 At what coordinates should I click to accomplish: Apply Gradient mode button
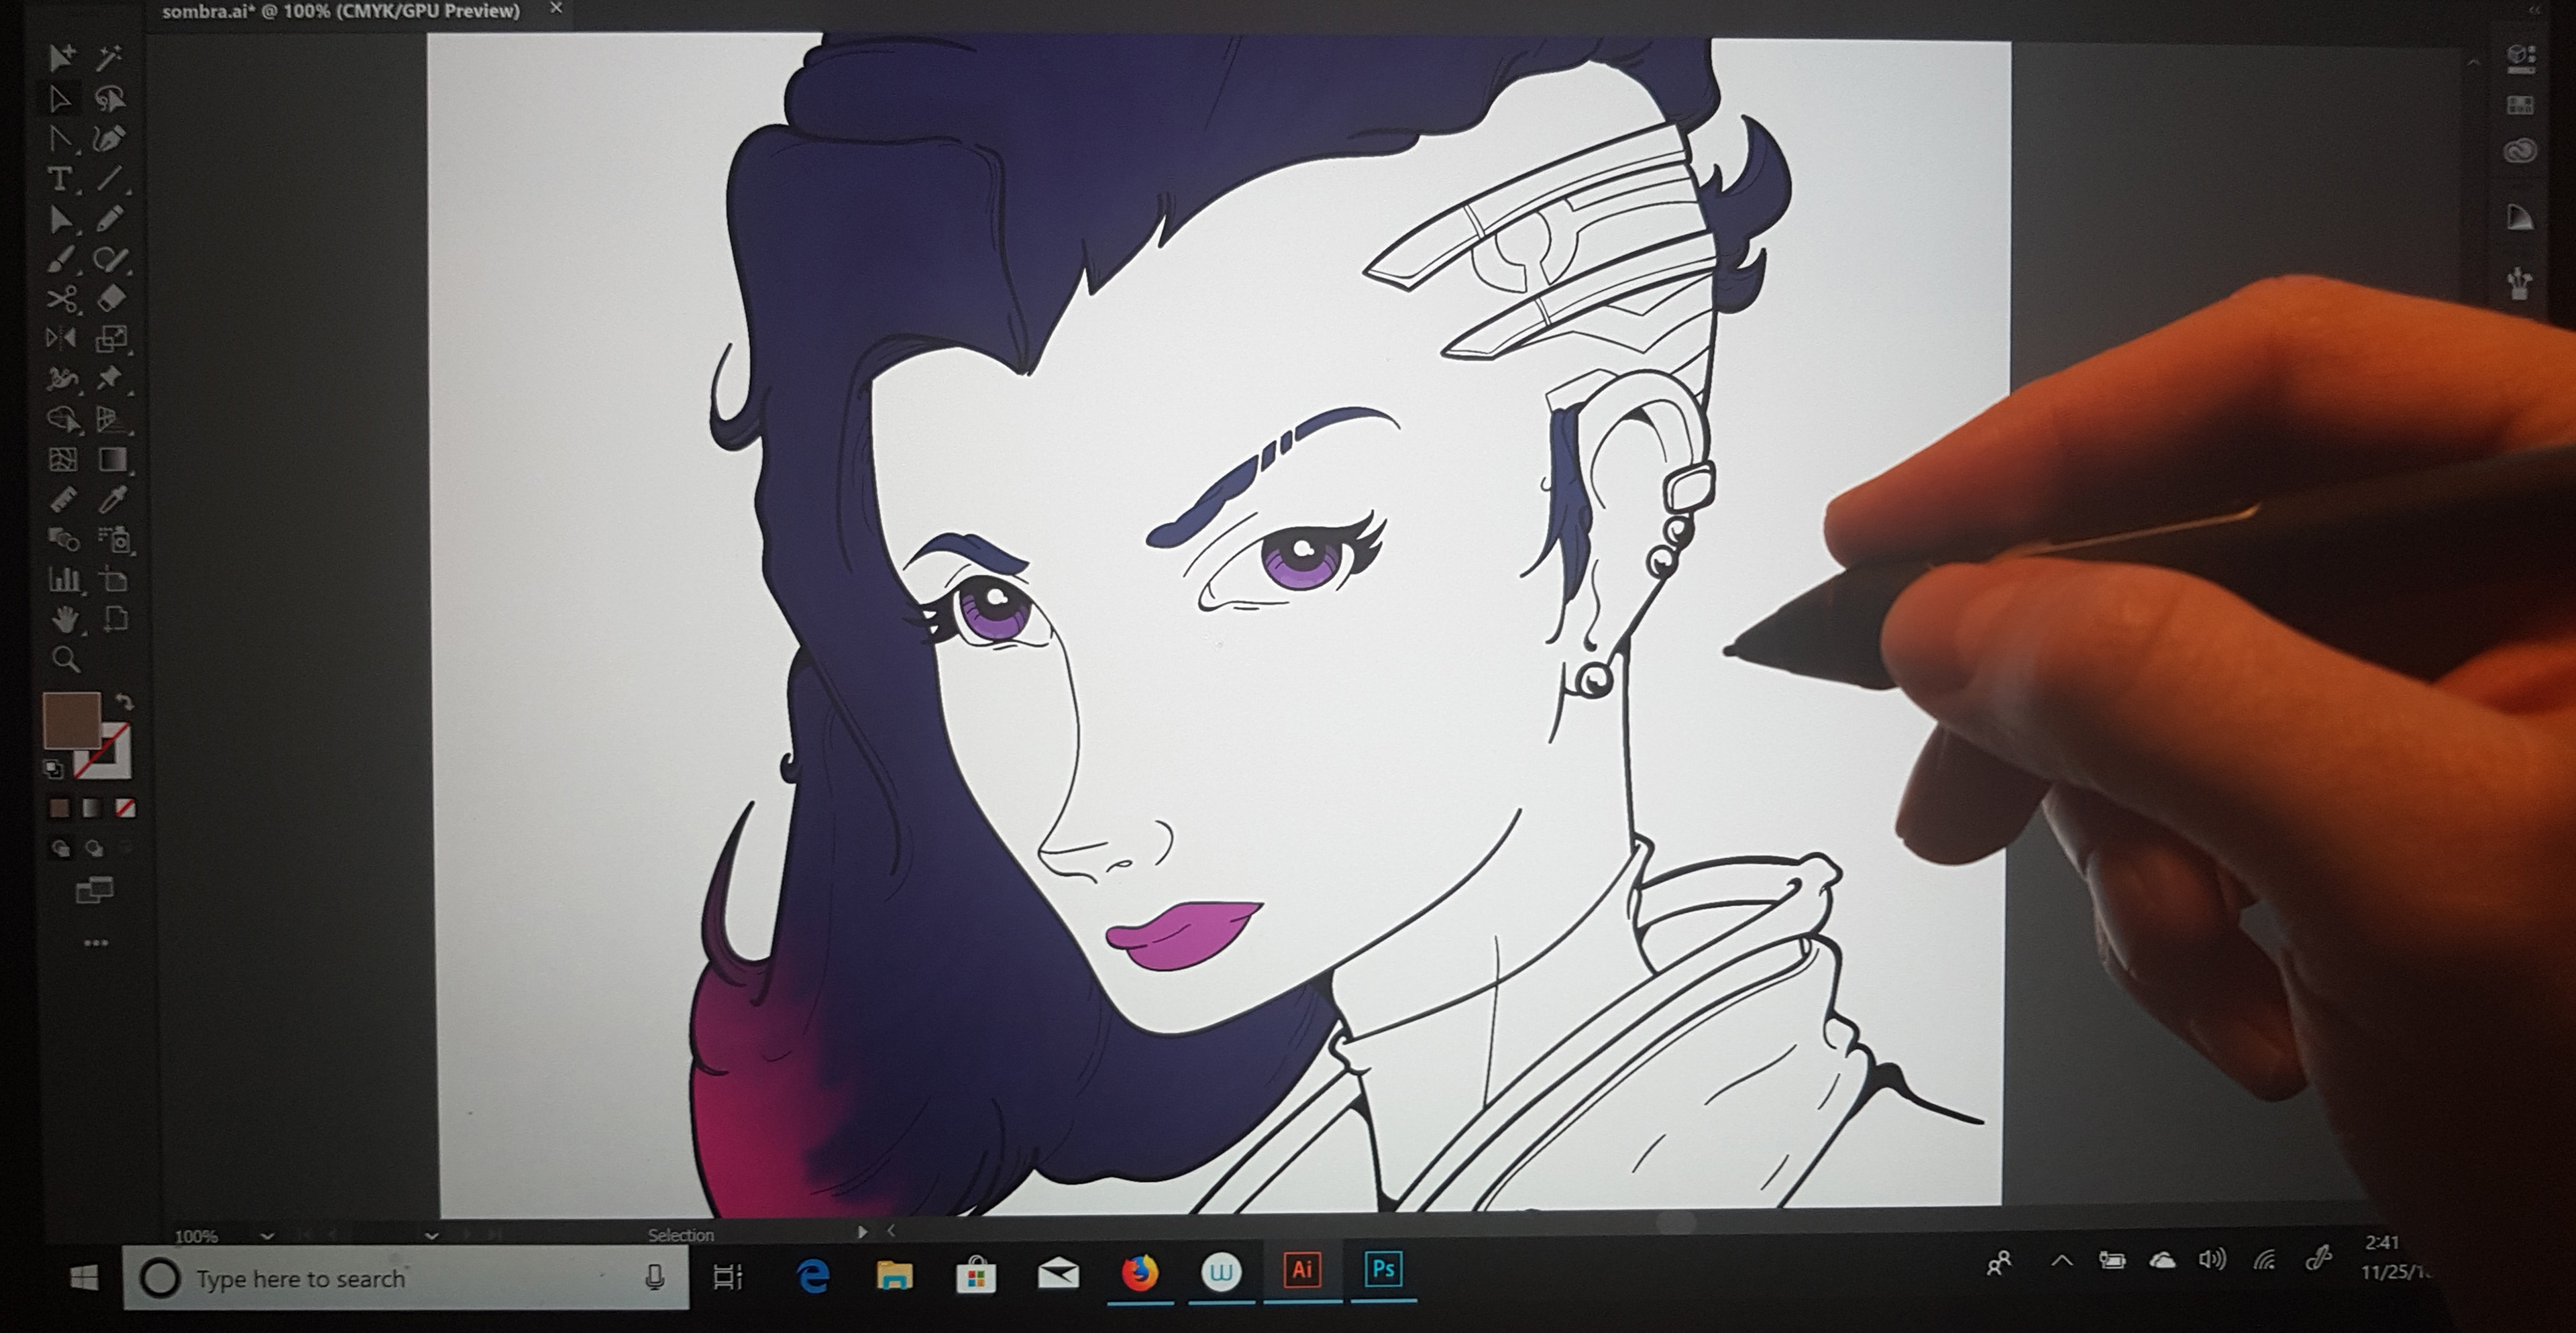pos(92,808)
